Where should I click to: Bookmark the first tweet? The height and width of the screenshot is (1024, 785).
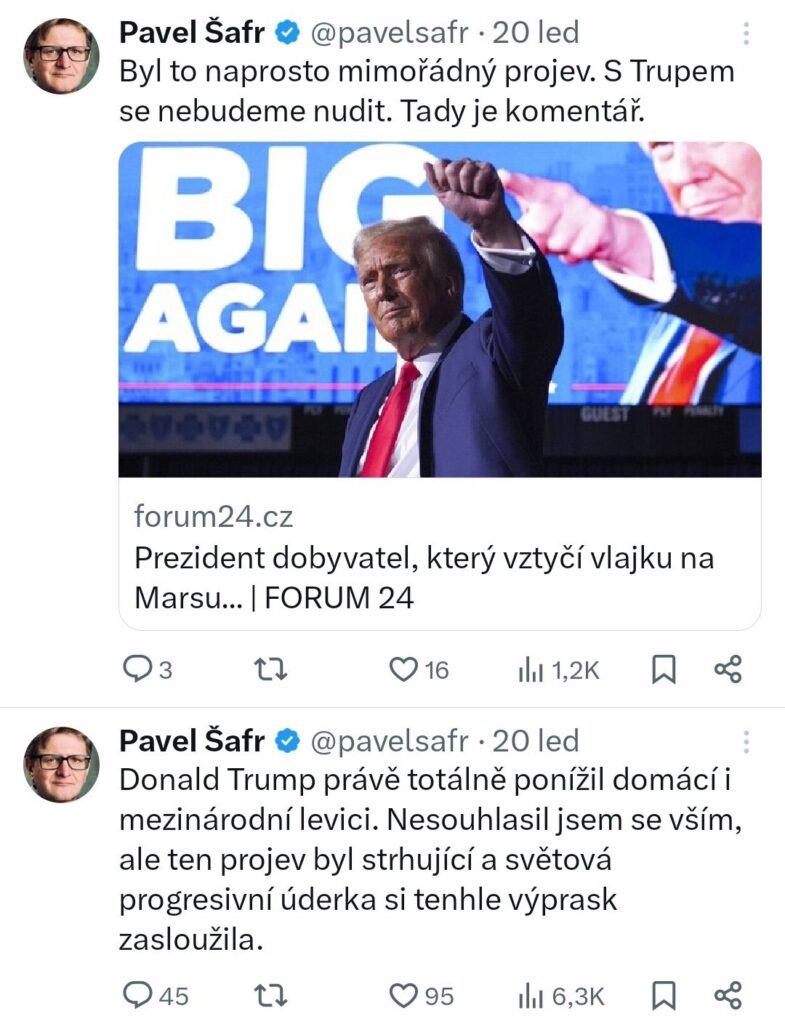(663, 670)
